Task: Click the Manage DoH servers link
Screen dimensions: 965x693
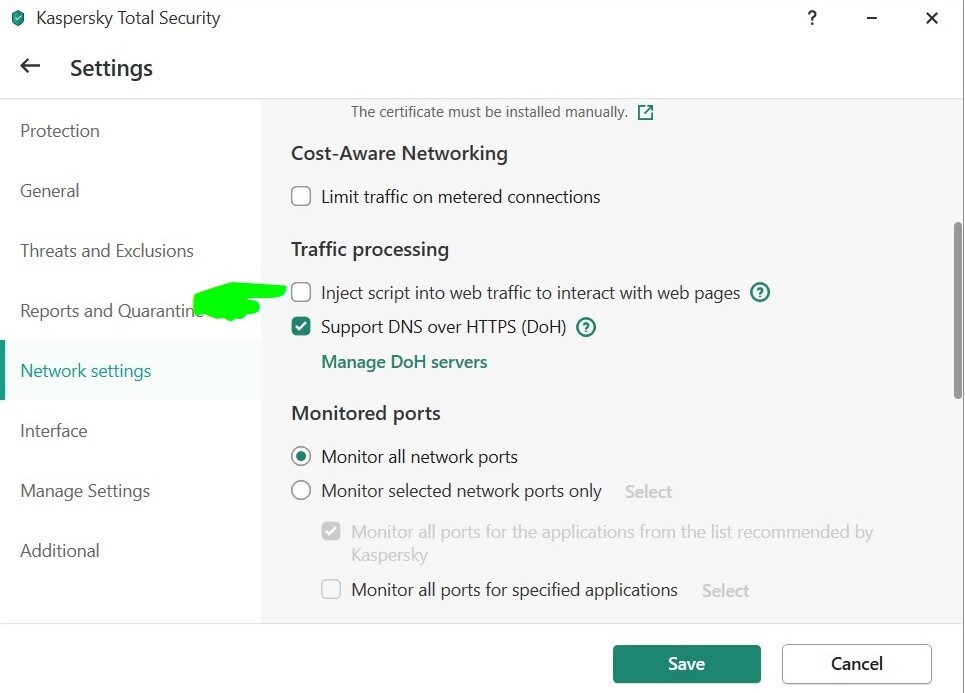Action: coord(404,362)
